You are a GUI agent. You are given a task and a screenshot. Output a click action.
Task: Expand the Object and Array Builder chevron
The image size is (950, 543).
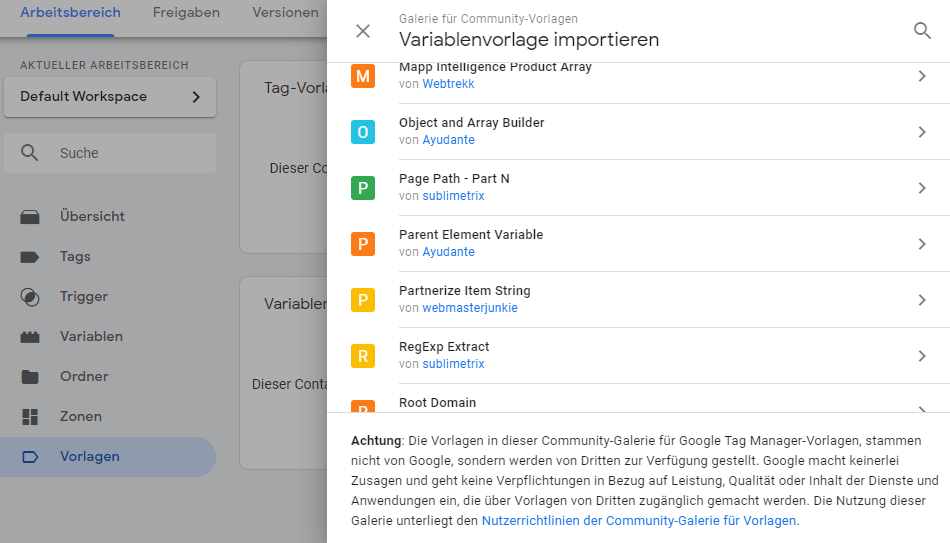[922, 132]
